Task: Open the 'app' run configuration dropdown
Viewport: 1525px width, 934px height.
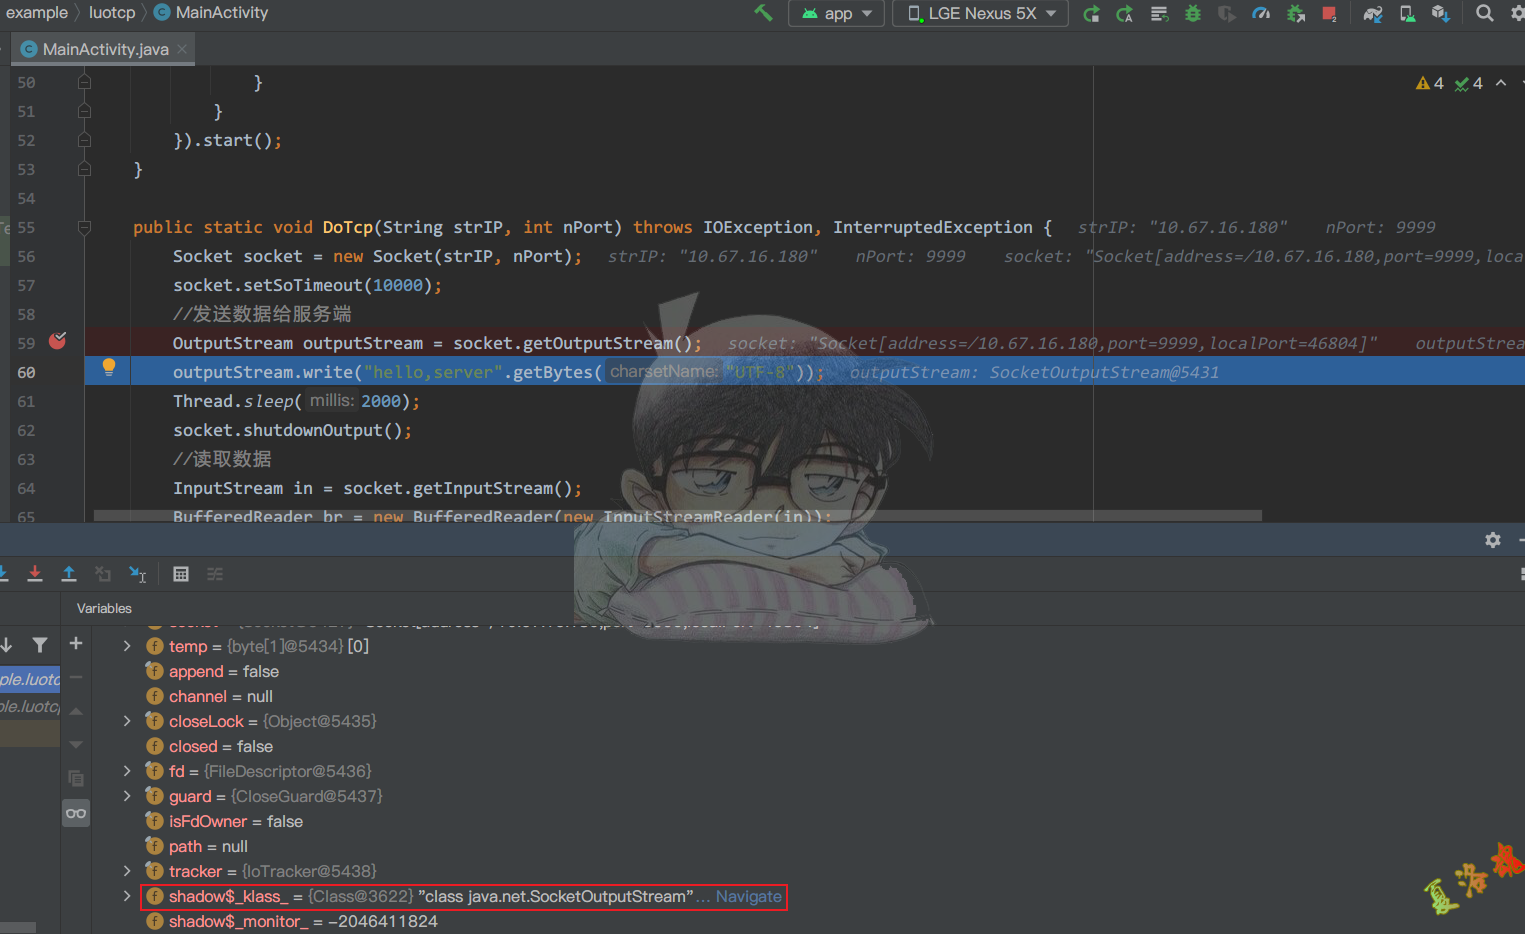Action: [836, 13]
